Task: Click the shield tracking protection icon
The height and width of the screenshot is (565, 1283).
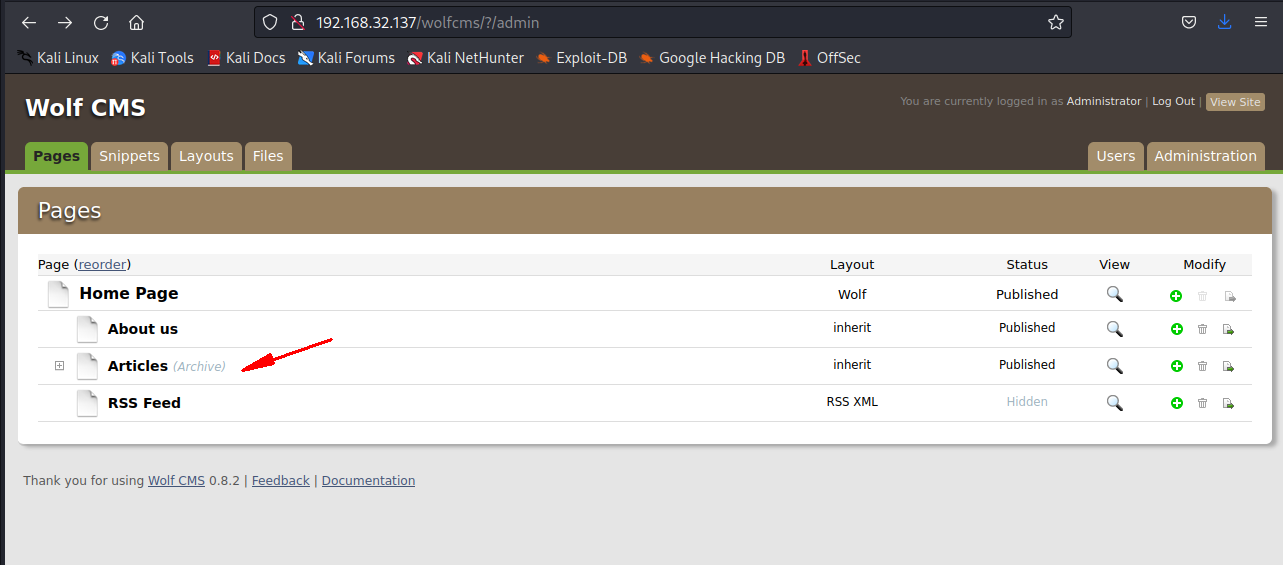Action: pos(270,22)
